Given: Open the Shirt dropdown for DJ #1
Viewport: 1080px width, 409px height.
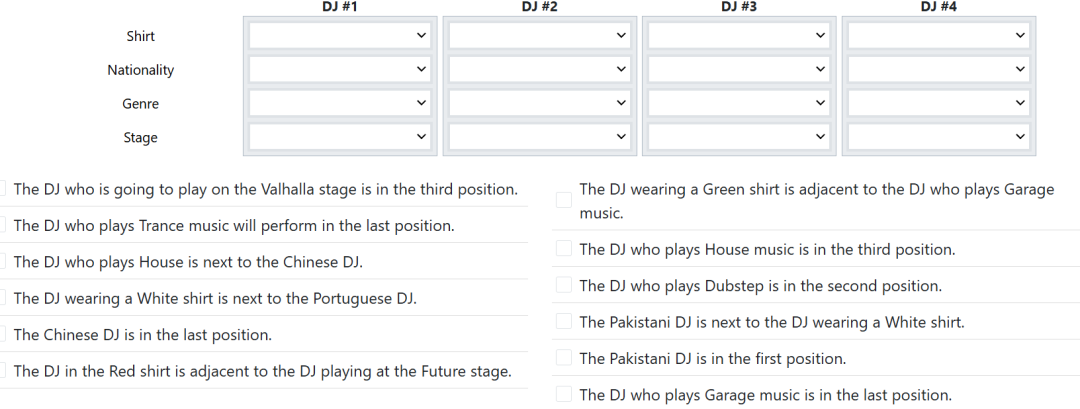Looking at the screenshot, I should coord(340,36).
